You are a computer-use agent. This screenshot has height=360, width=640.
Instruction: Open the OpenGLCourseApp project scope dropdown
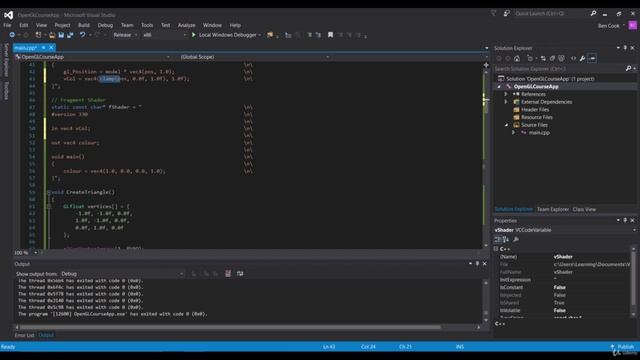click(x=92, y=57)
